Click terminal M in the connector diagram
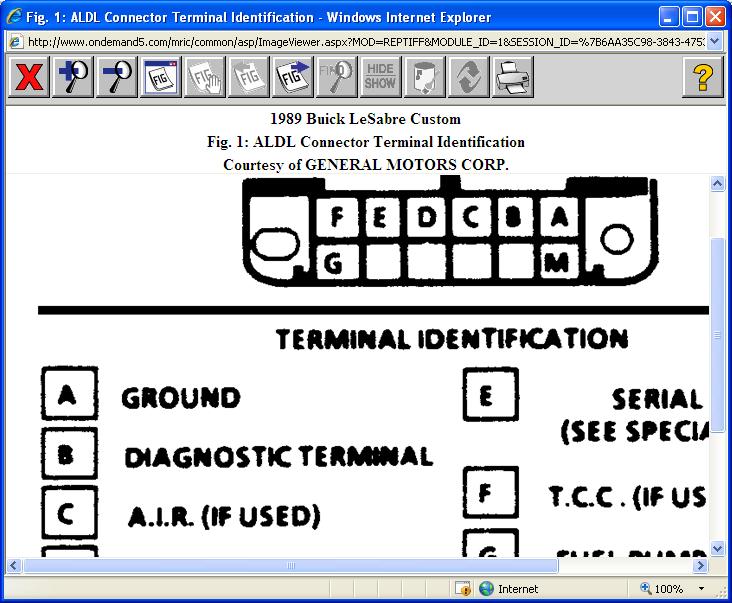 point(557,262)
